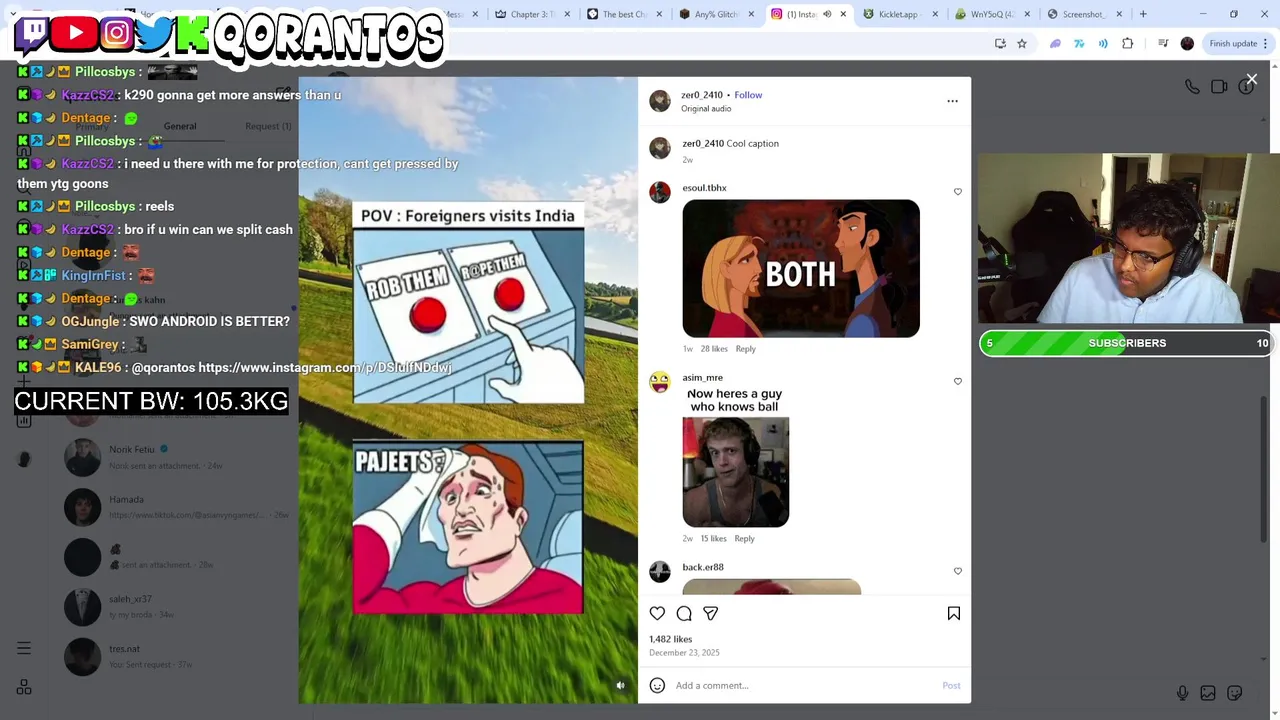The height and width of the screenshot is (720, 1280).
Task: Switch to the Any% Glitch tab
Action: (x=716, y=14)
